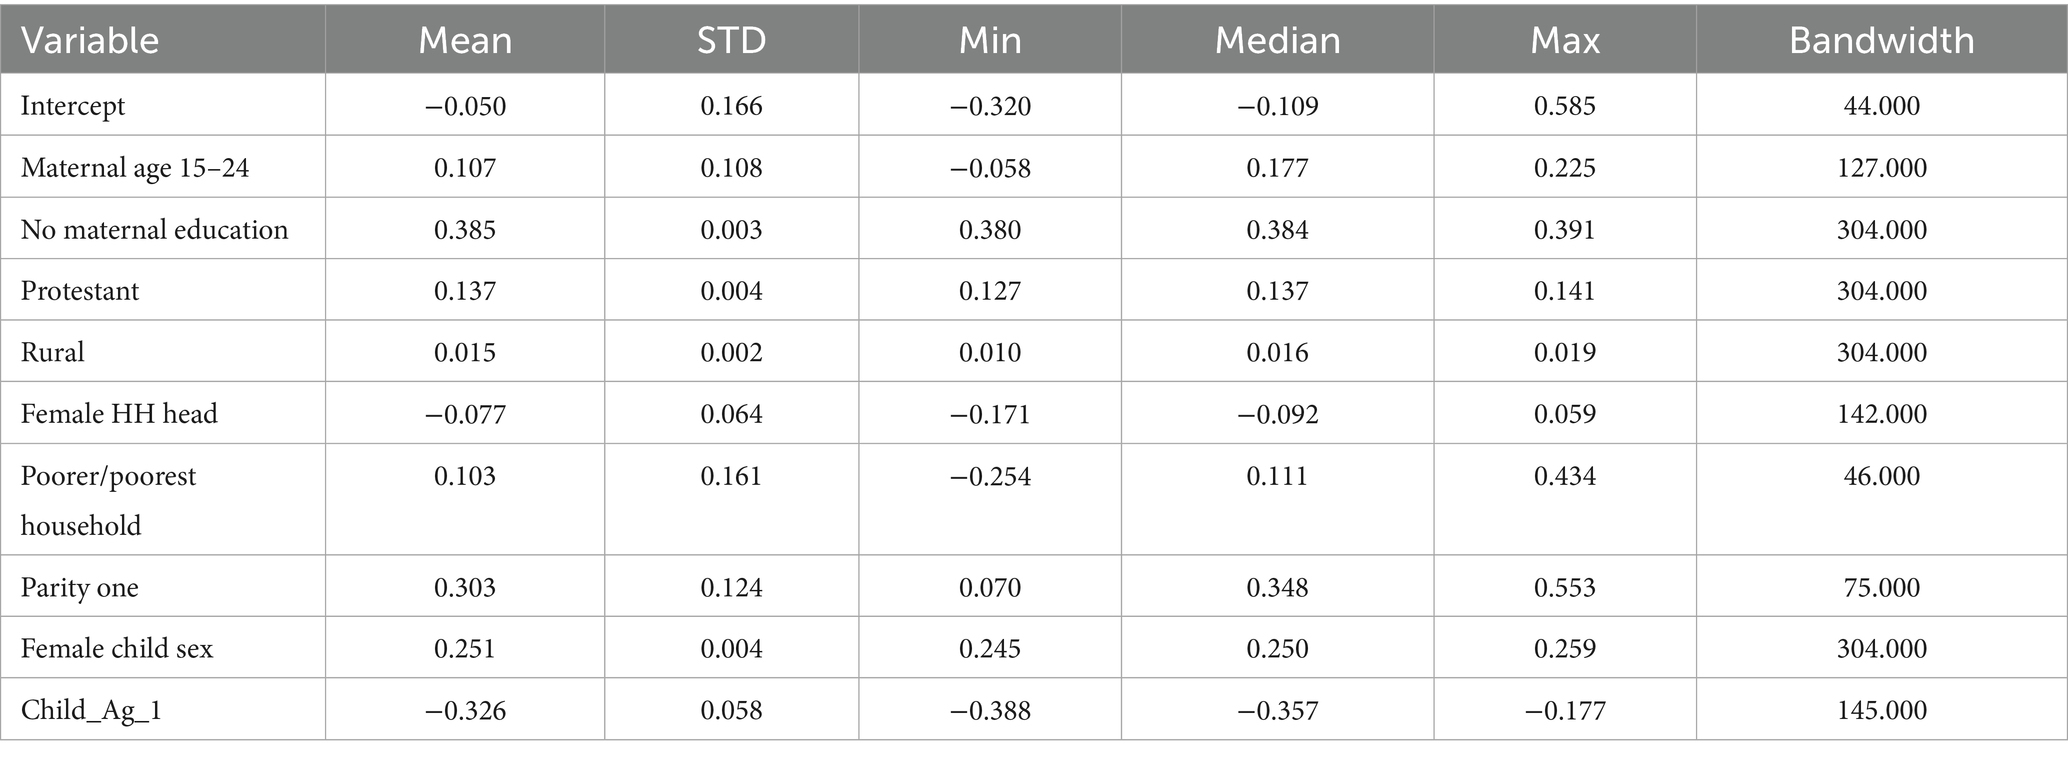Click the Parity one row label
Viewport: 2068px width, 758px height.
tap(80, 587)
